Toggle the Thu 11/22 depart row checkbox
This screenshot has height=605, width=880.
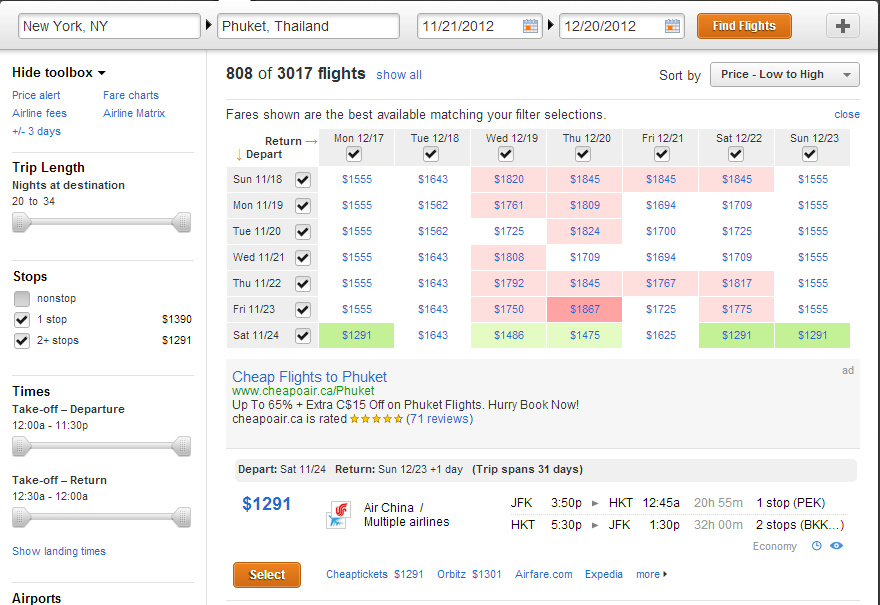click(302, 283)
